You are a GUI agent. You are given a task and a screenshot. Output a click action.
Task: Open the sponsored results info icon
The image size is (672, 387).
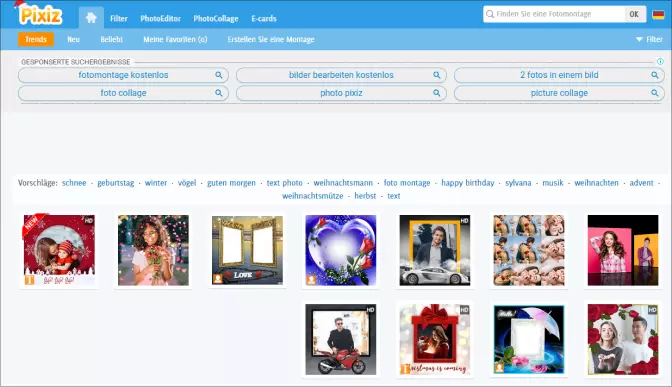point(660,62)
